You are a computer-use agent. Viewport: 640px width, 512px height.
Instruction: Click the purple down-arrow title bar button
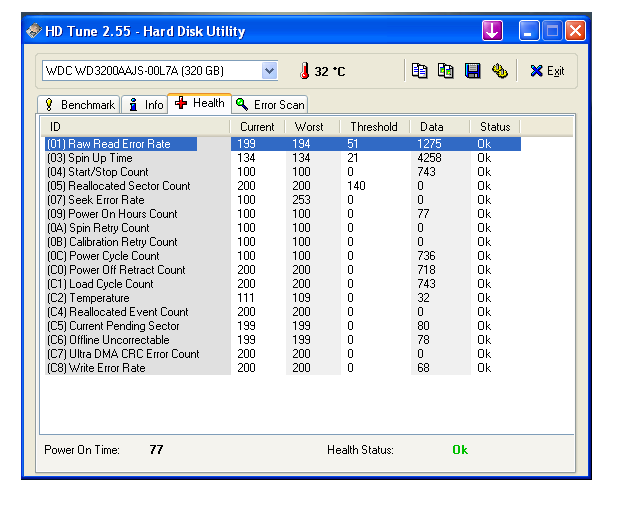(492, 31)
